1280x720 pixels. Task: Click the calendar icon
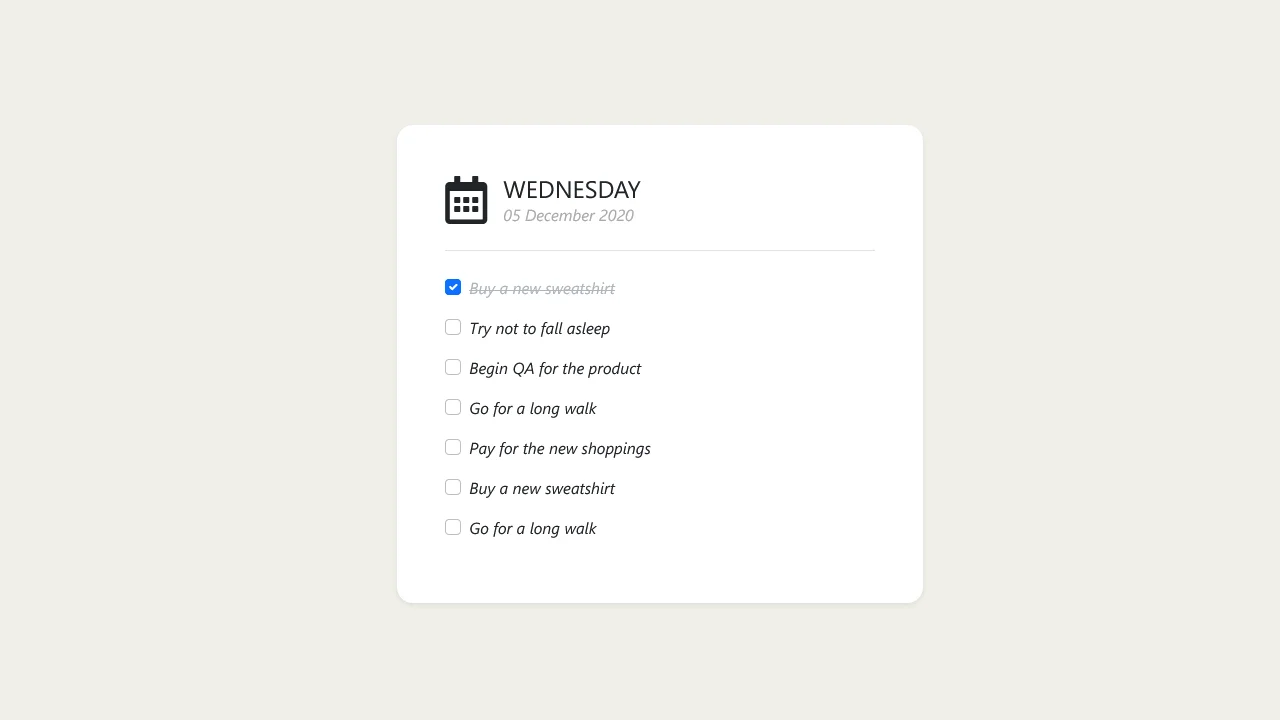pyautogui.click(x=466, y=200)
